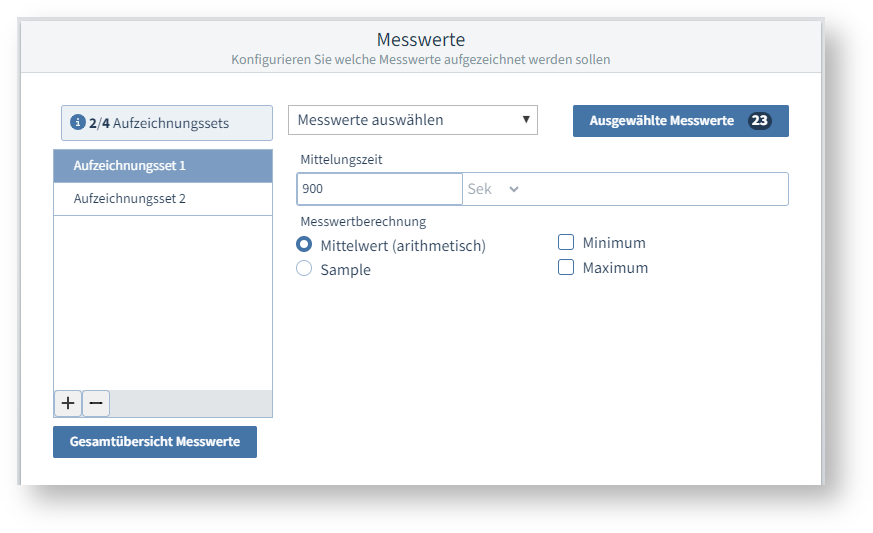Add a recording set with plus button
The height and width of the screenshot is (533, 873).
coord(68,403)
